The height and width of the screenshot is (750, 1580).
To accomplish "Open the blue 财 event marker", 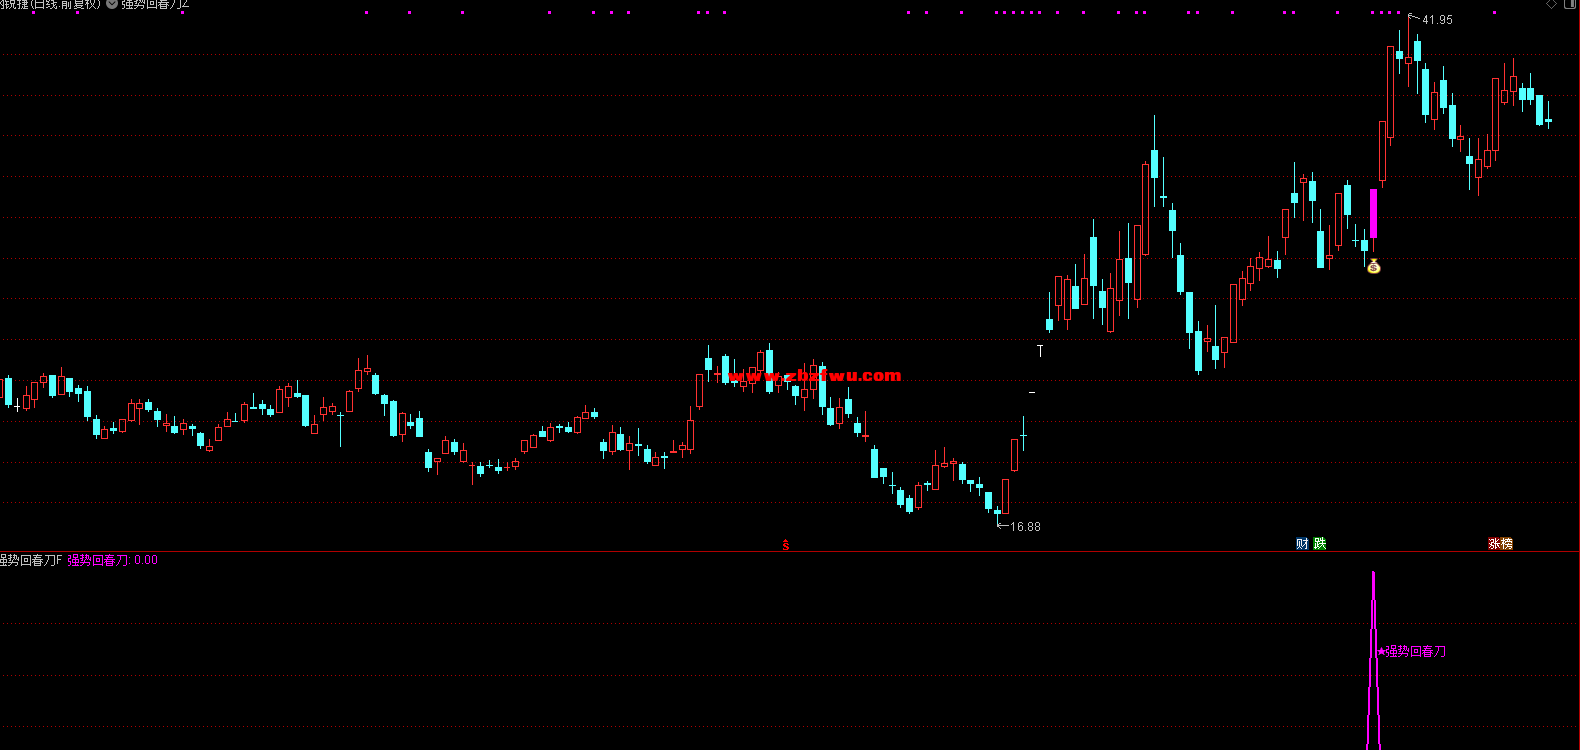I will point(1302,544).
